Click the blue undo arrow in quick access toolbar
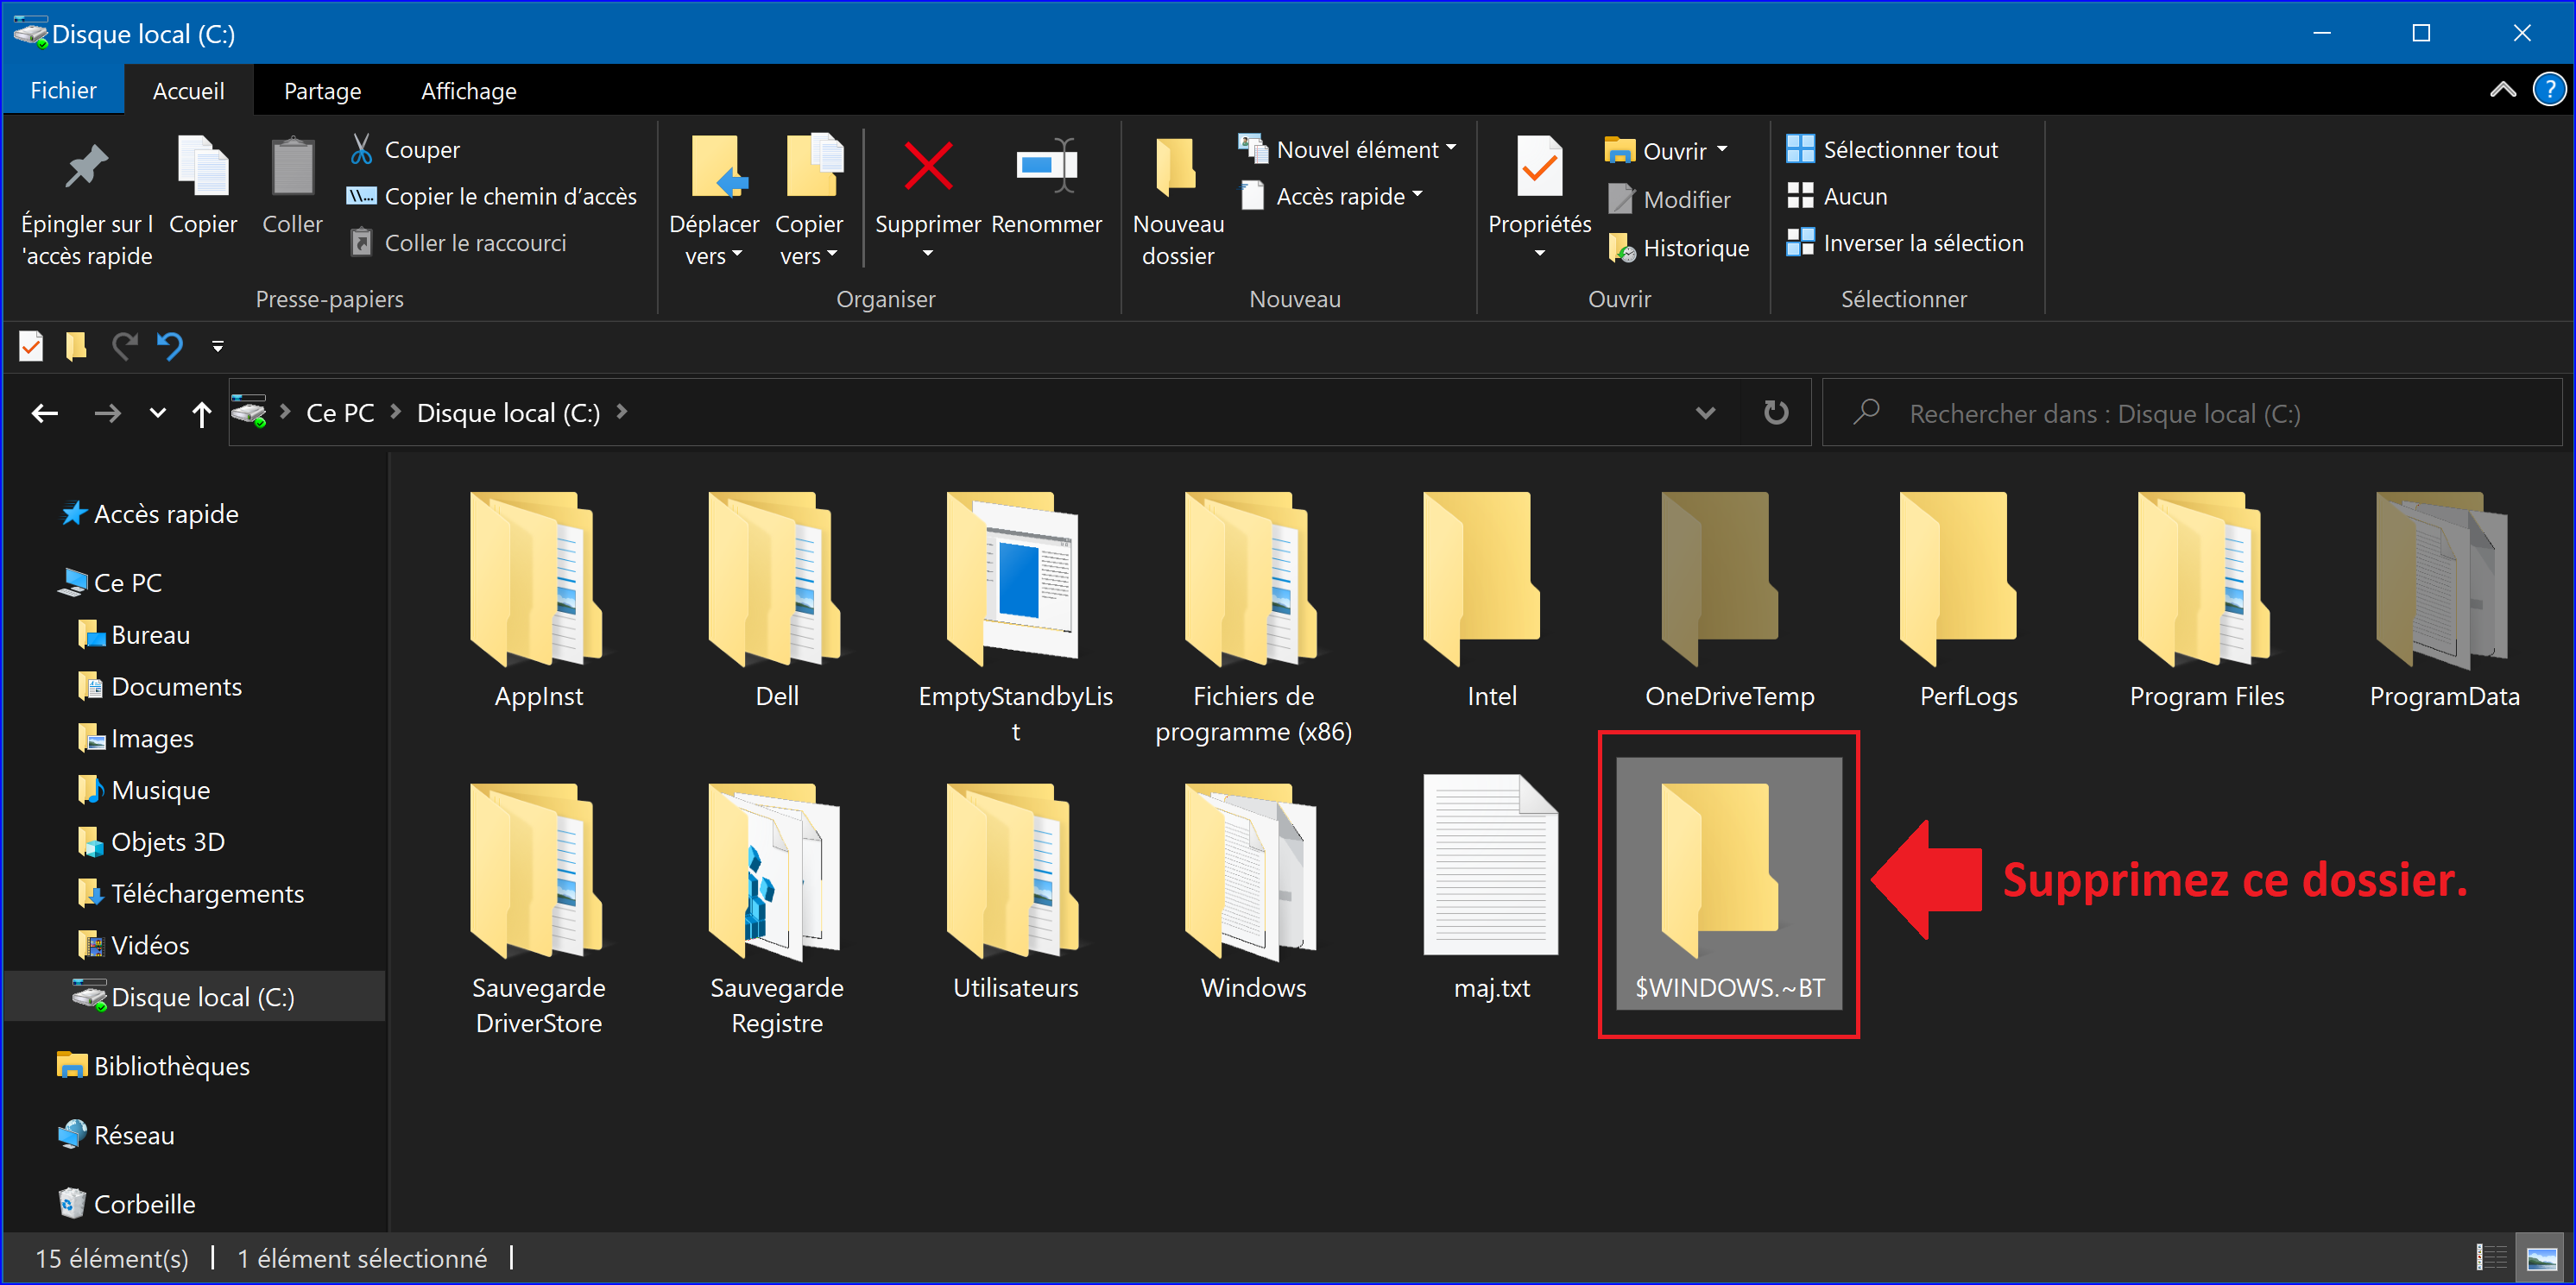This screenshot has height=1285, width=2576. (x=170, y=347)
